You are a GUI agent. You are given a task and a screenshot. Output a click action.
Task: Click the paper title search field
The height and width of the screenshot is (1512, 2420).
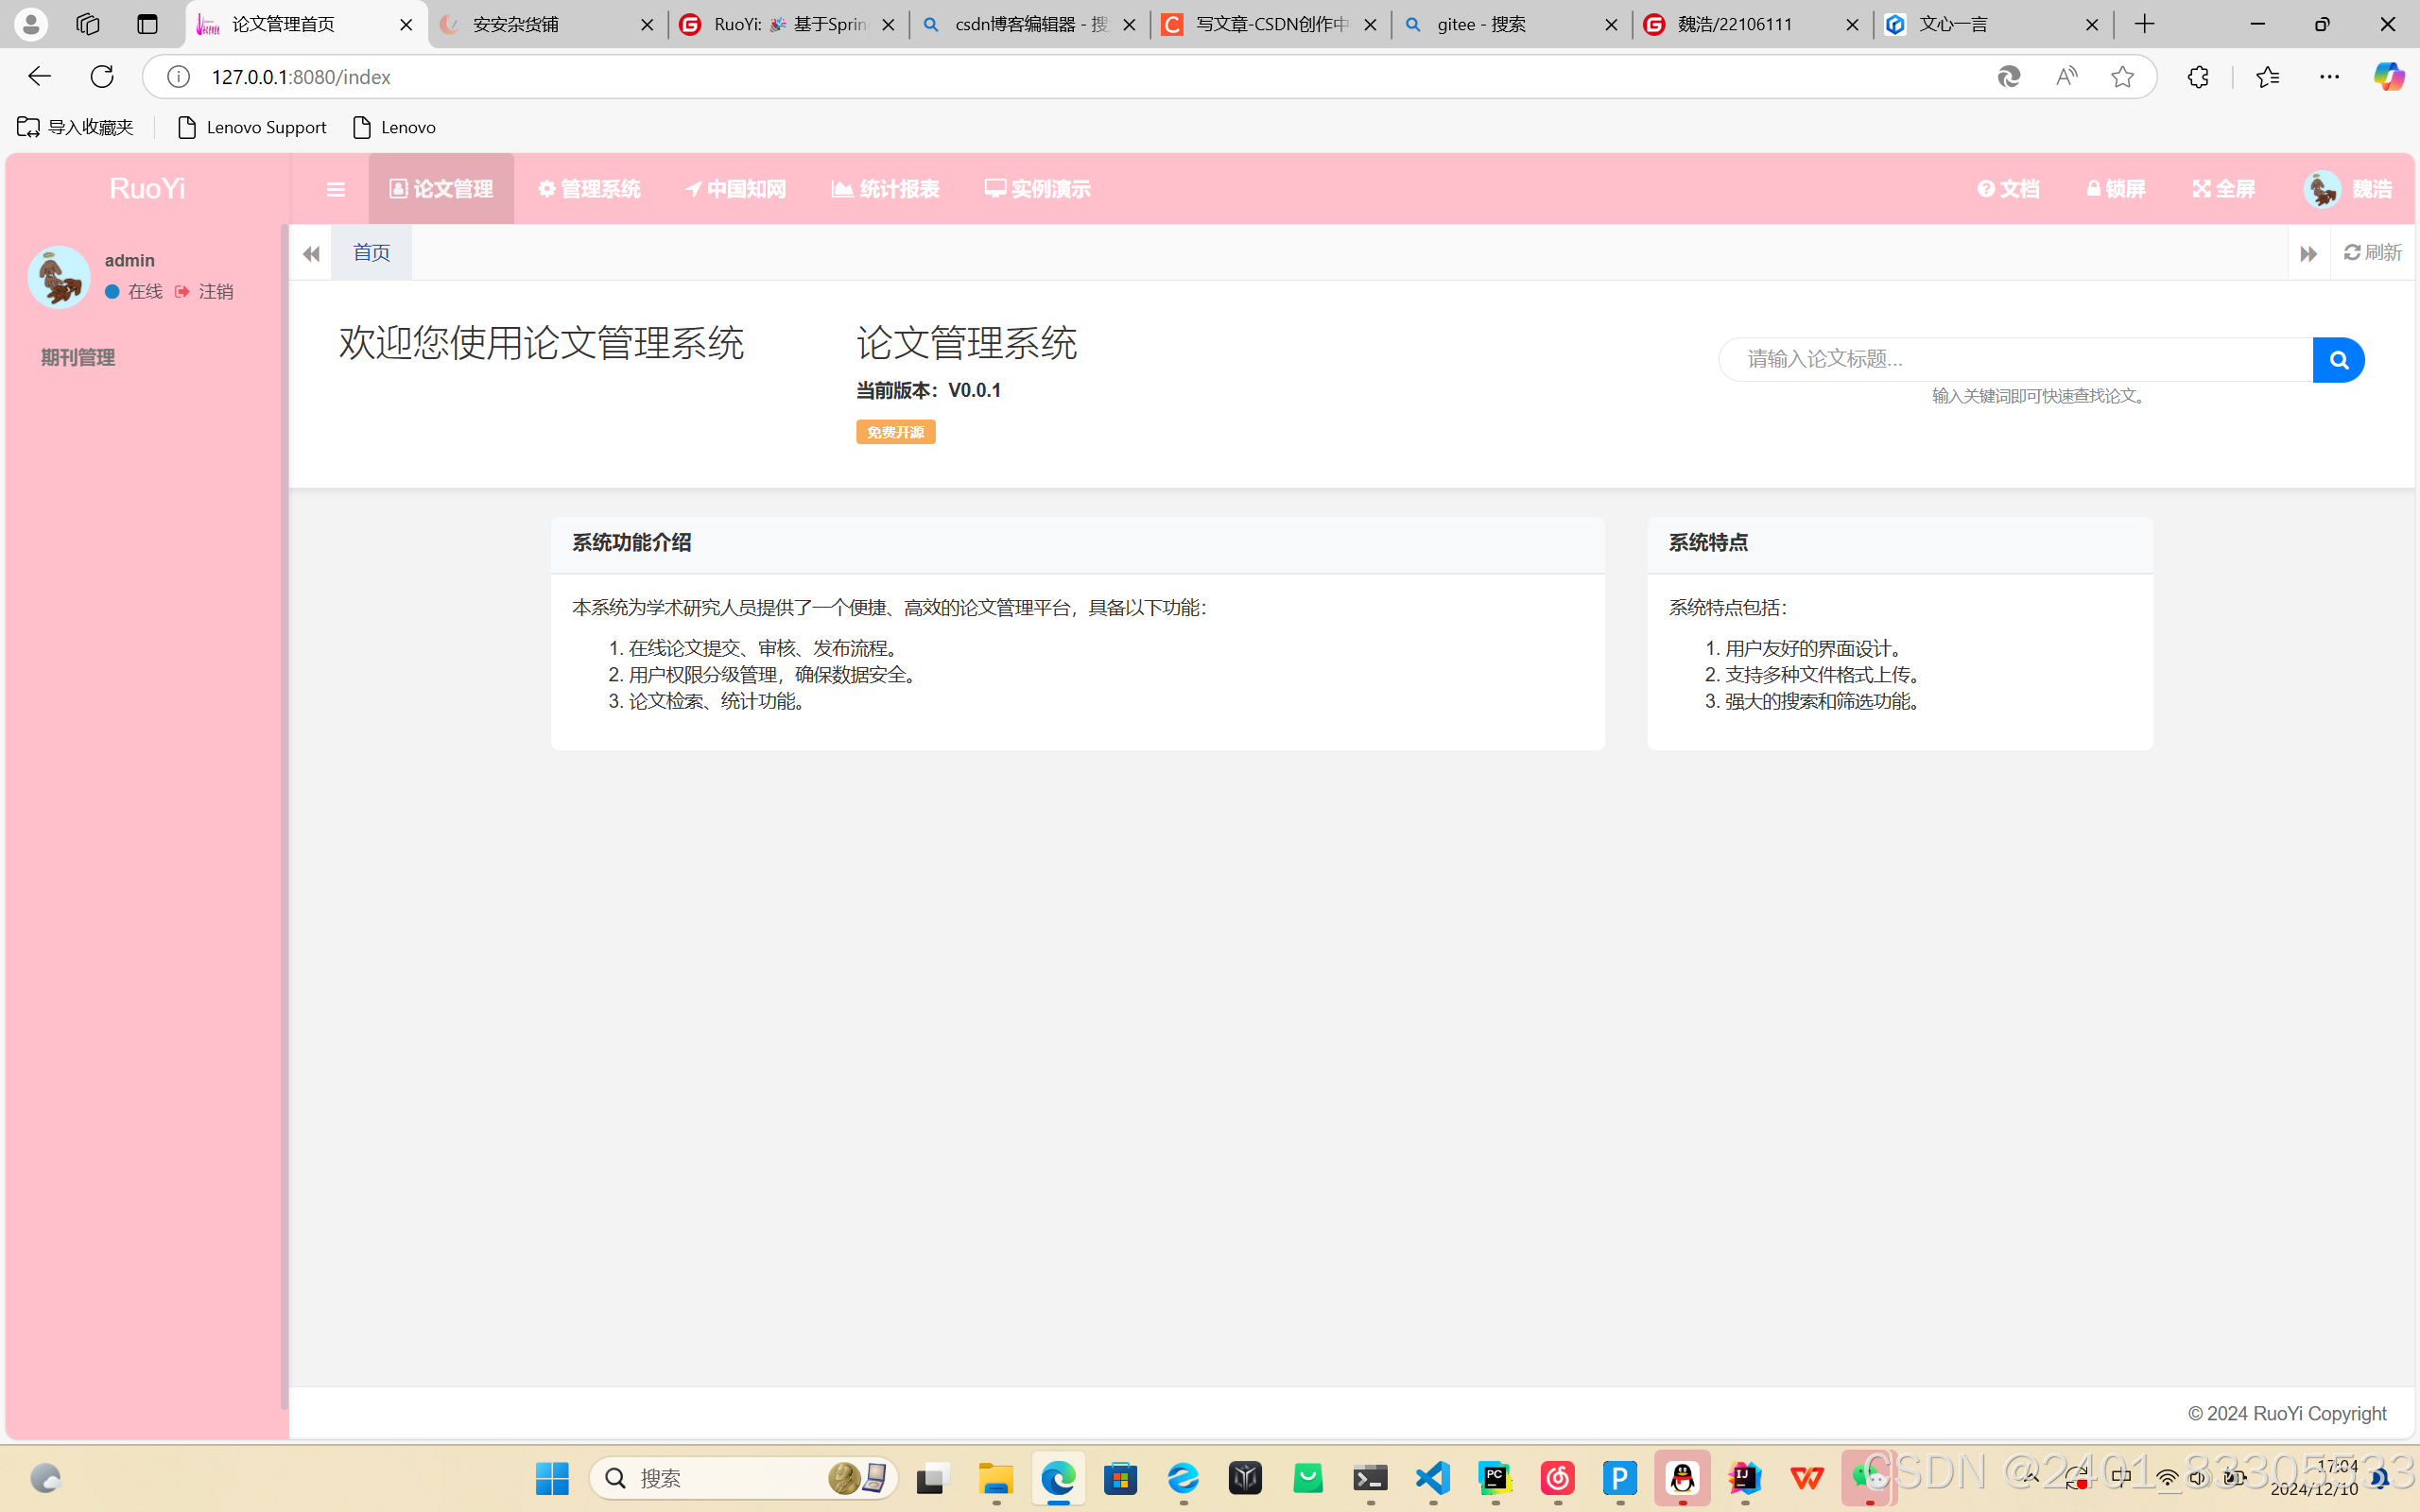tap(2015, 360)
